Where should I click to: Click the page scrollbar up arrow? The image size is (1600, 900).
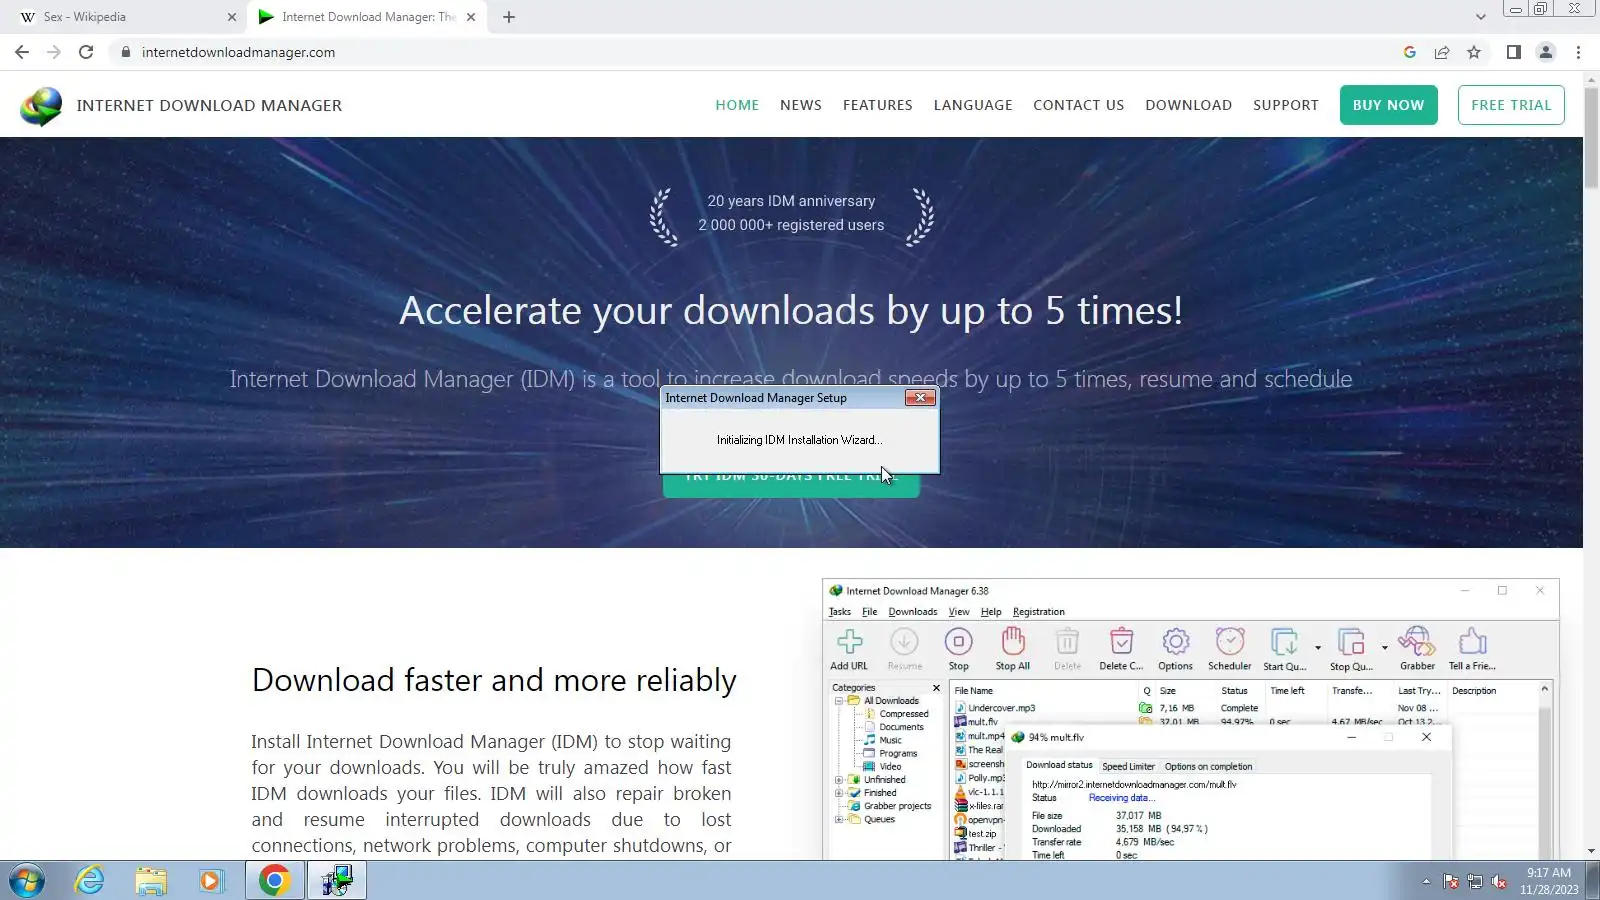click(x=1591, y=79)
